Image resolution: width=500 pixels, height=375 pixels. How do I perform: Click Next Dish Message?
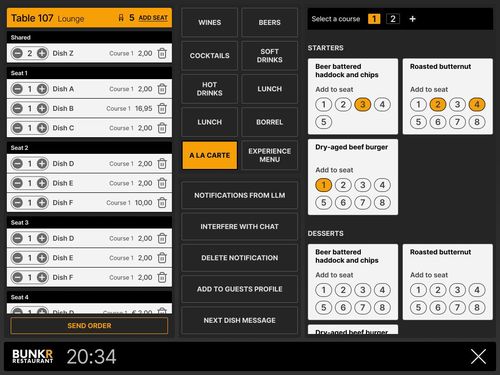tap(239, 320)
